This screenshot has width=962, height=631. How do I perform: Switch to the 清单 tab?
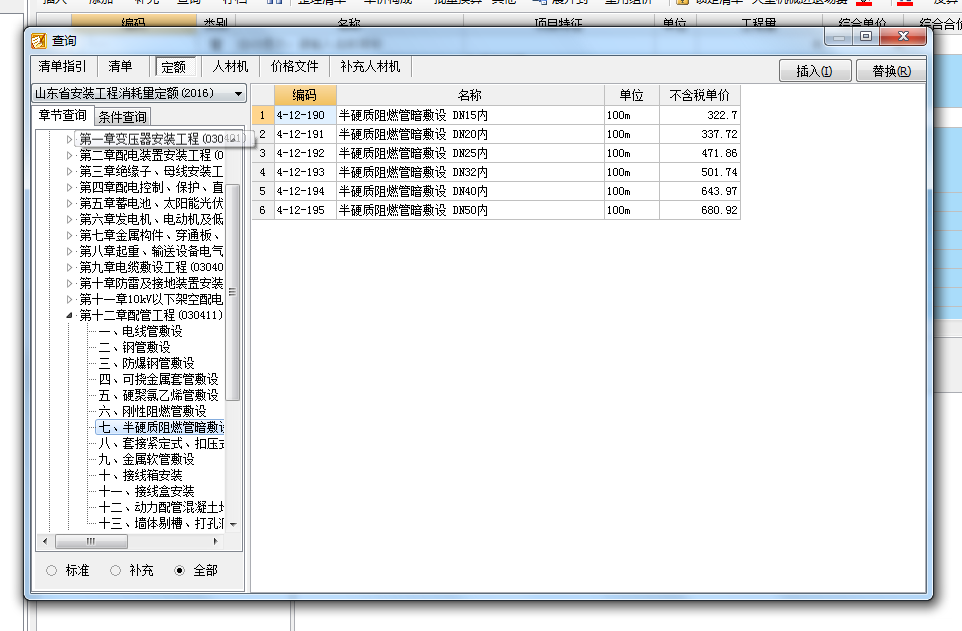tap(120, 66)
